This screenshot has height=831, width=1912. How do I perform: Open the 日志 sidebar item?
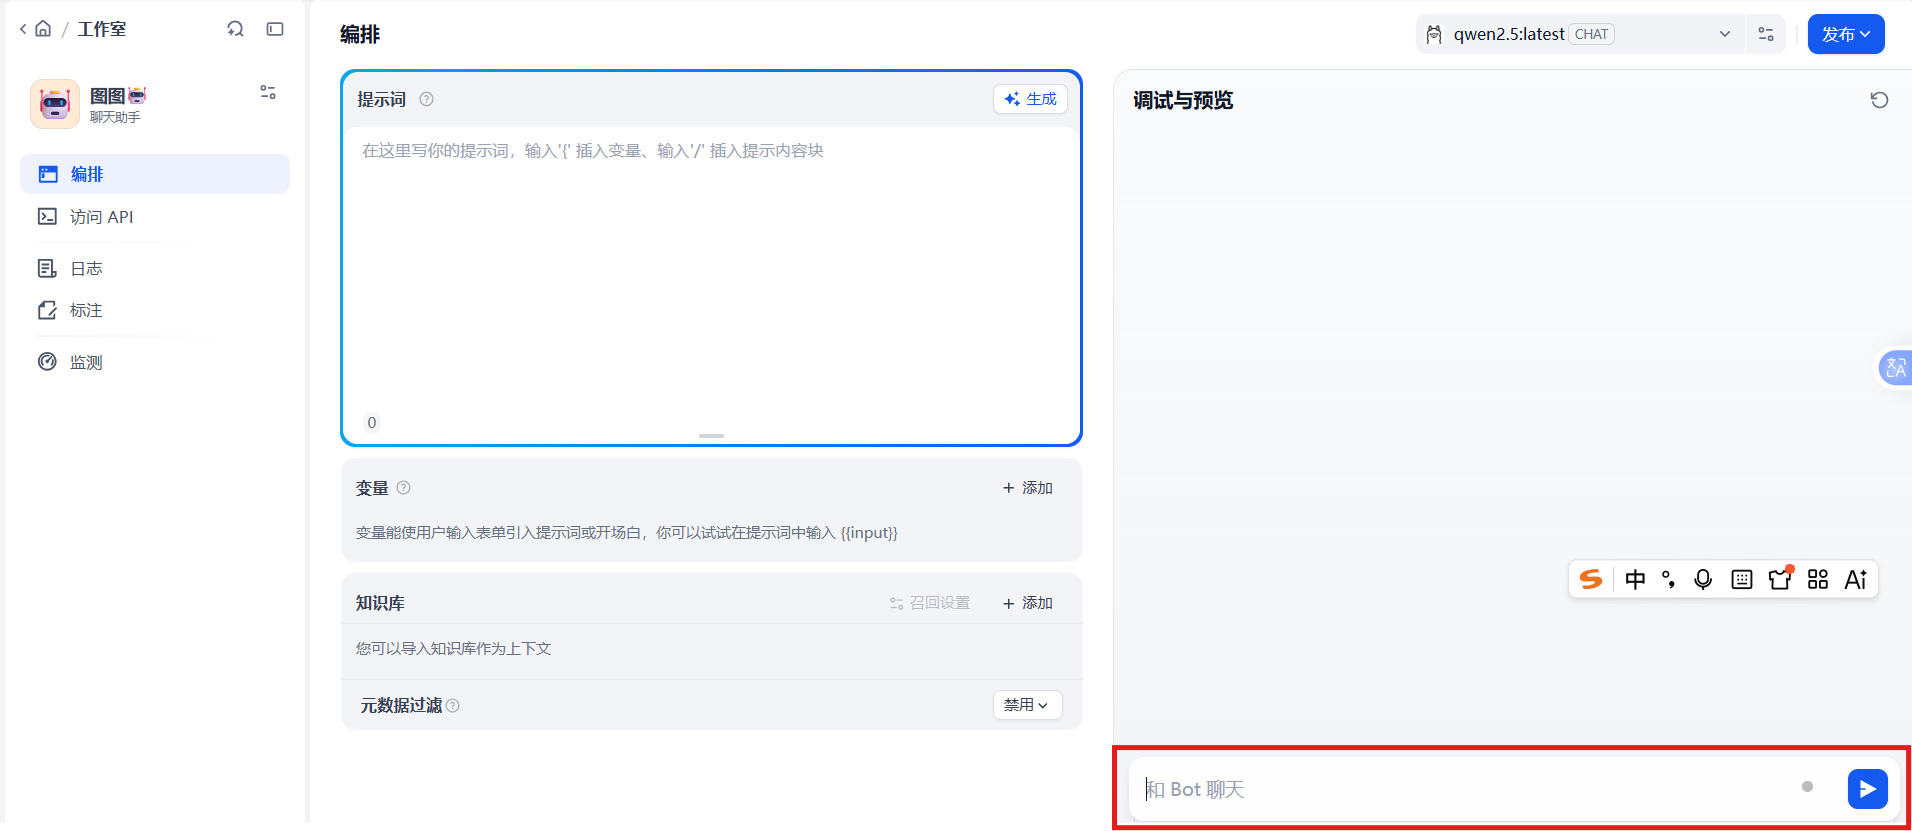(x=155, y=268)
